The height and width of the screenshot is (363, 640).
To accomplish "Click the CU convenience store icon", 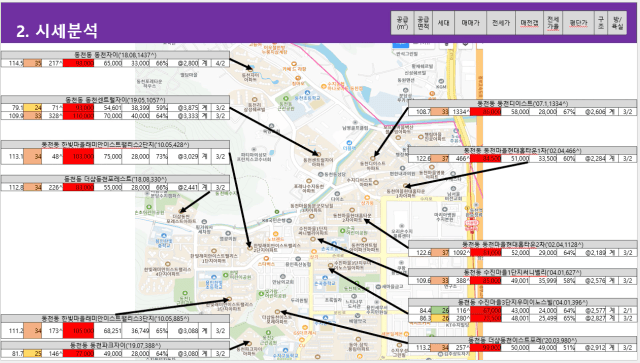I will point(302,340).
